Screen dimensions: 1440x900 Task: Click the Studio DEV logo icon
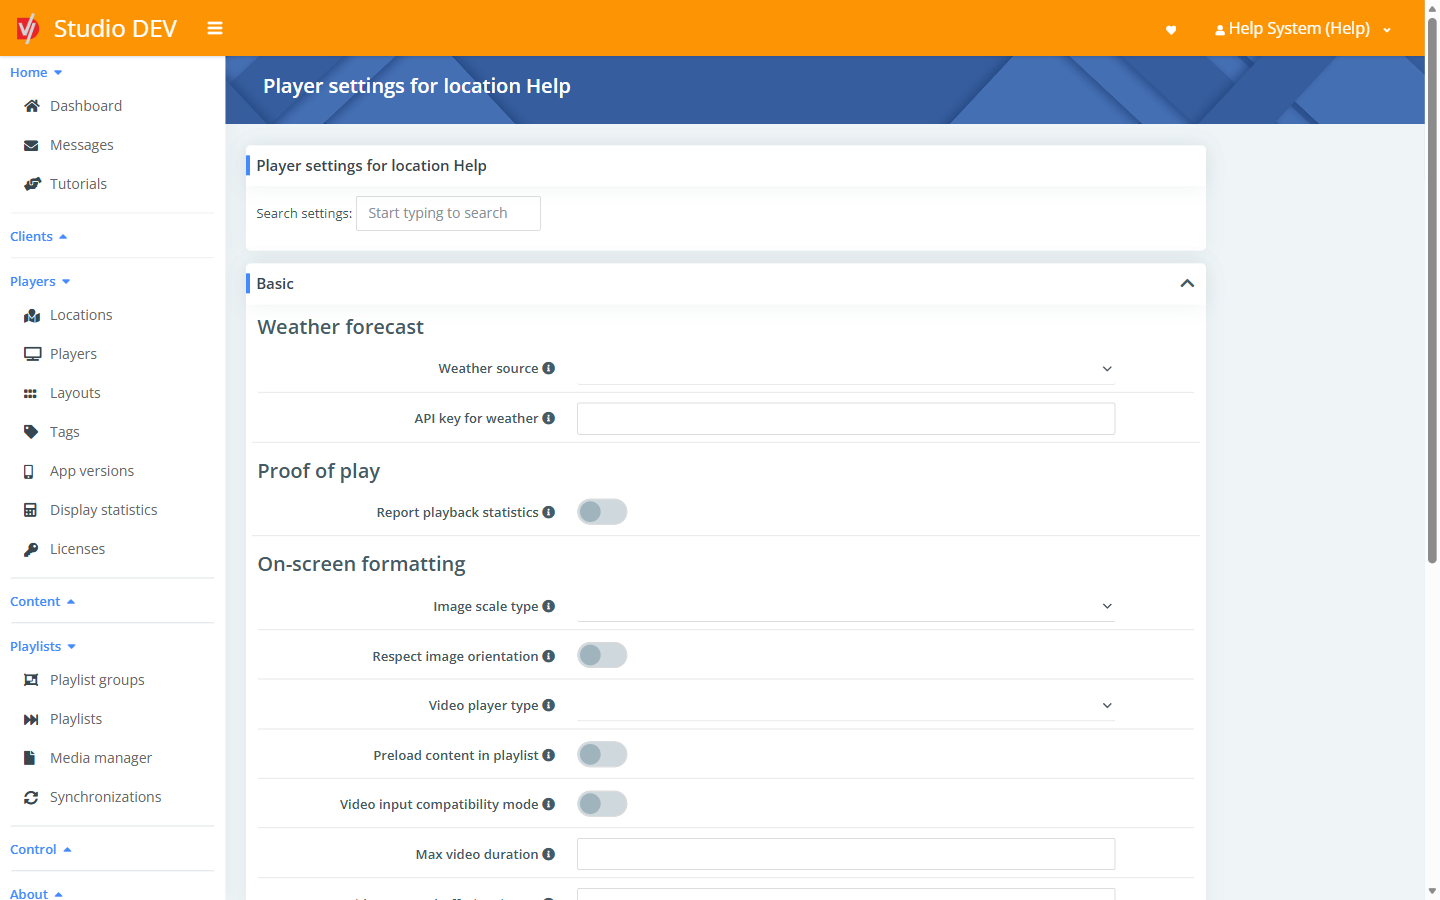27,28
